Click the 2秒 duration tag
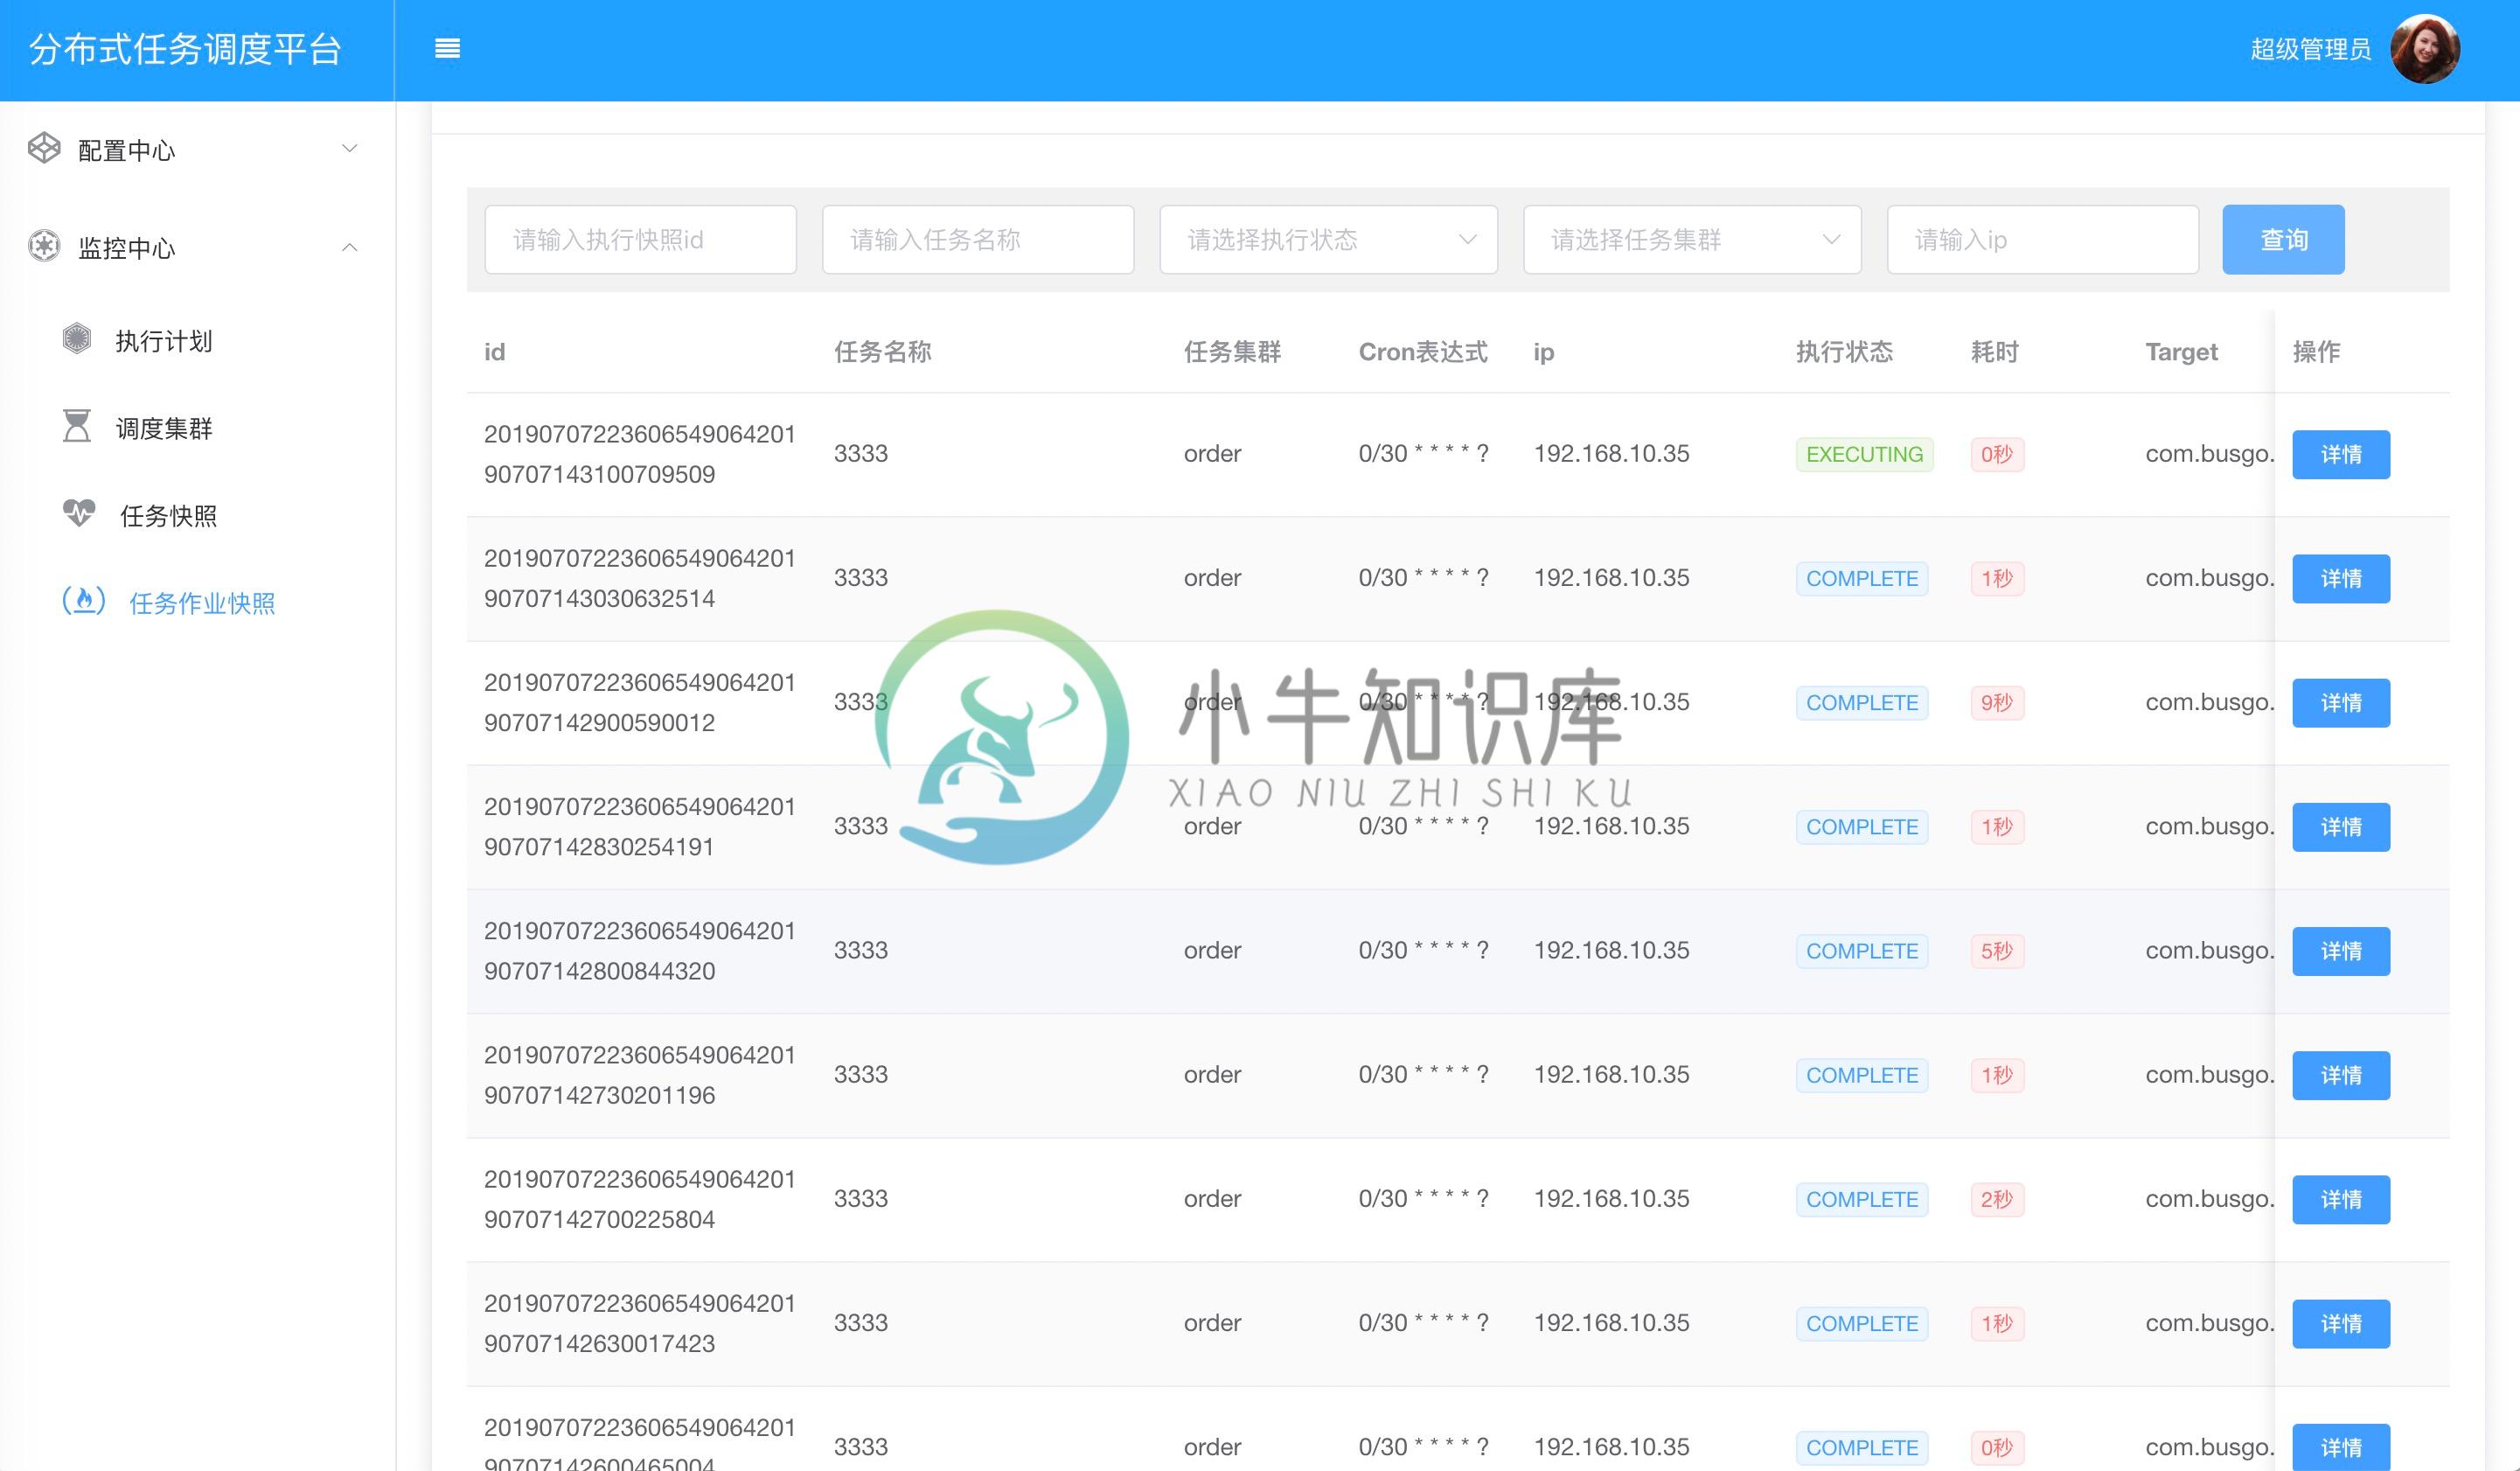2520x1471 pixels. click(x=1997, y=1199)
